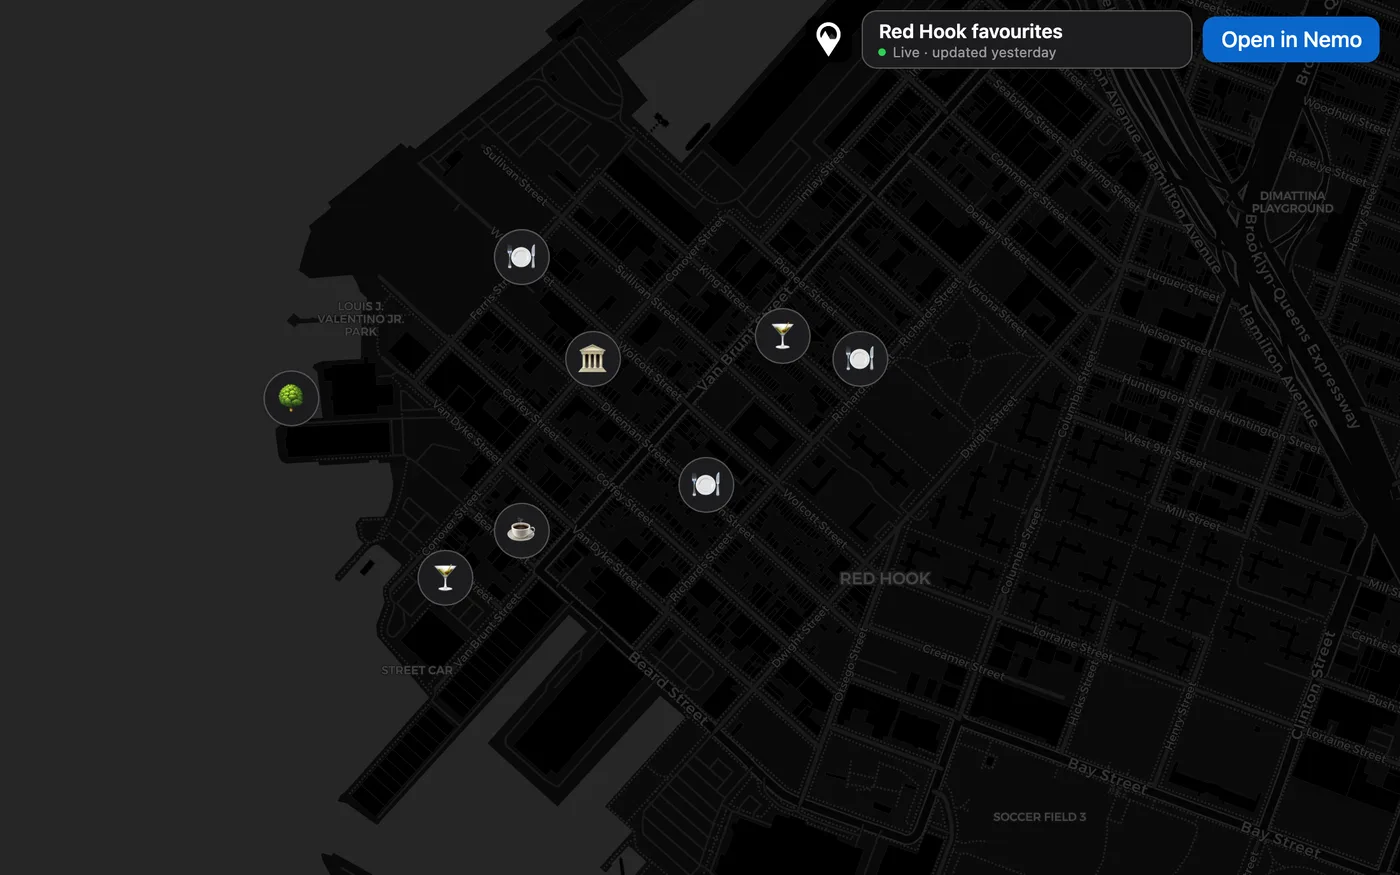Click the Clinton Street label

[1314, 686]
